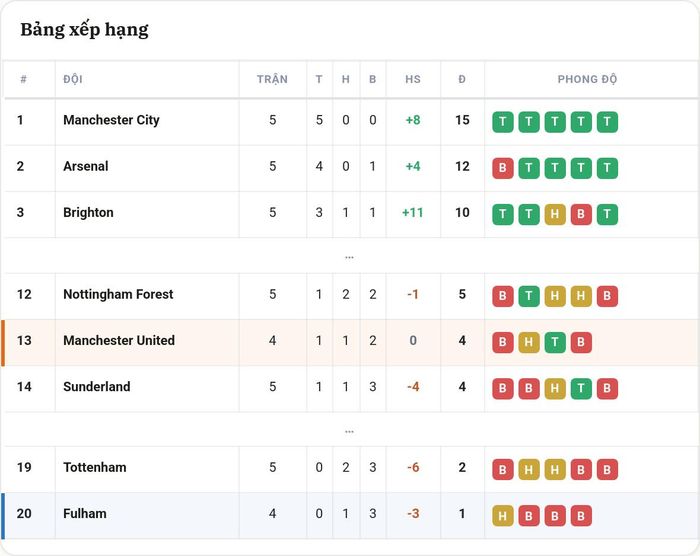Click Manchester United's green T form badge
The width and height of the screenshot is (700, 556).
coord(555,343)
